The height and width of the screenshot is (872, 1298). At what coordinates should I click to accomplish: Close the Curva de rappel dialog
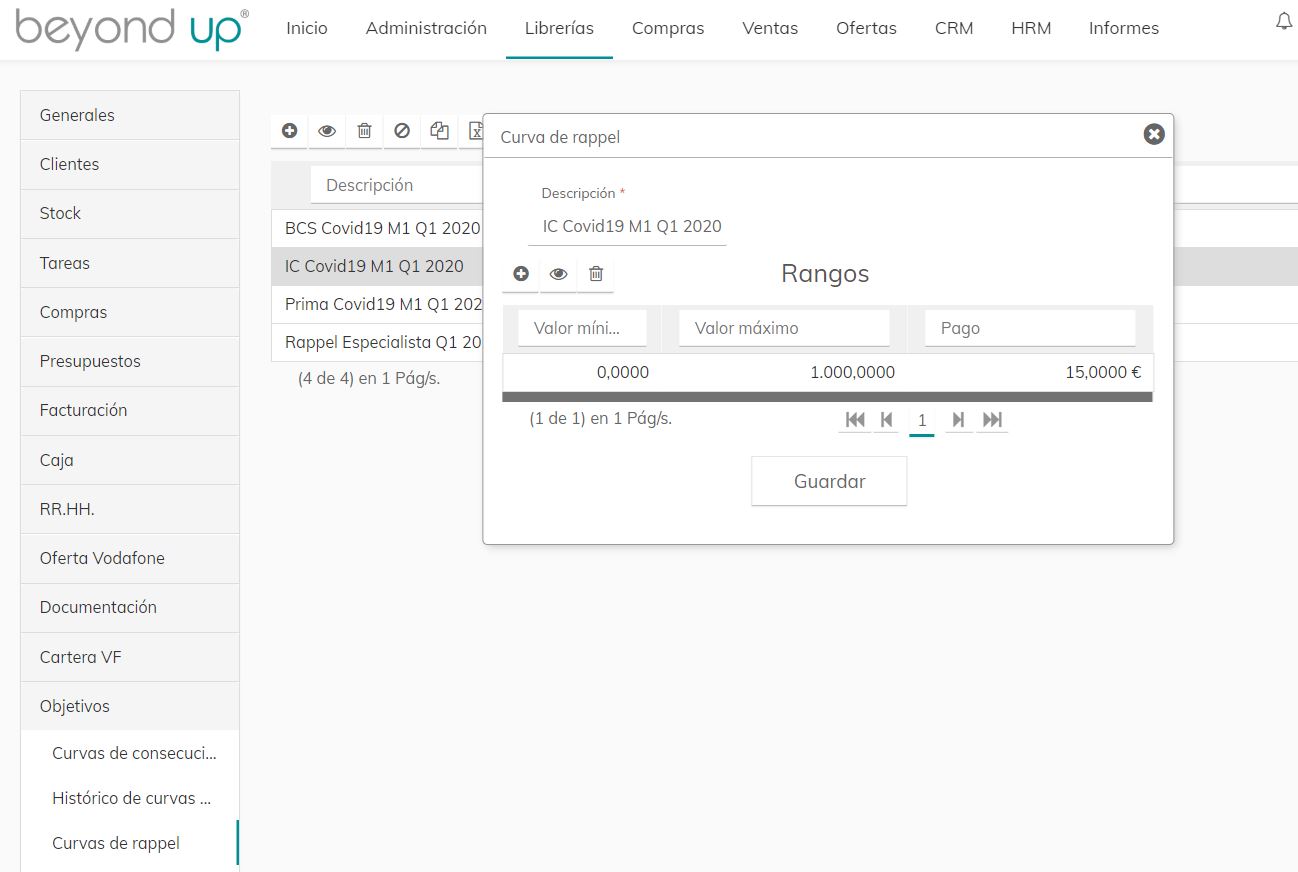click(1154, 134)
